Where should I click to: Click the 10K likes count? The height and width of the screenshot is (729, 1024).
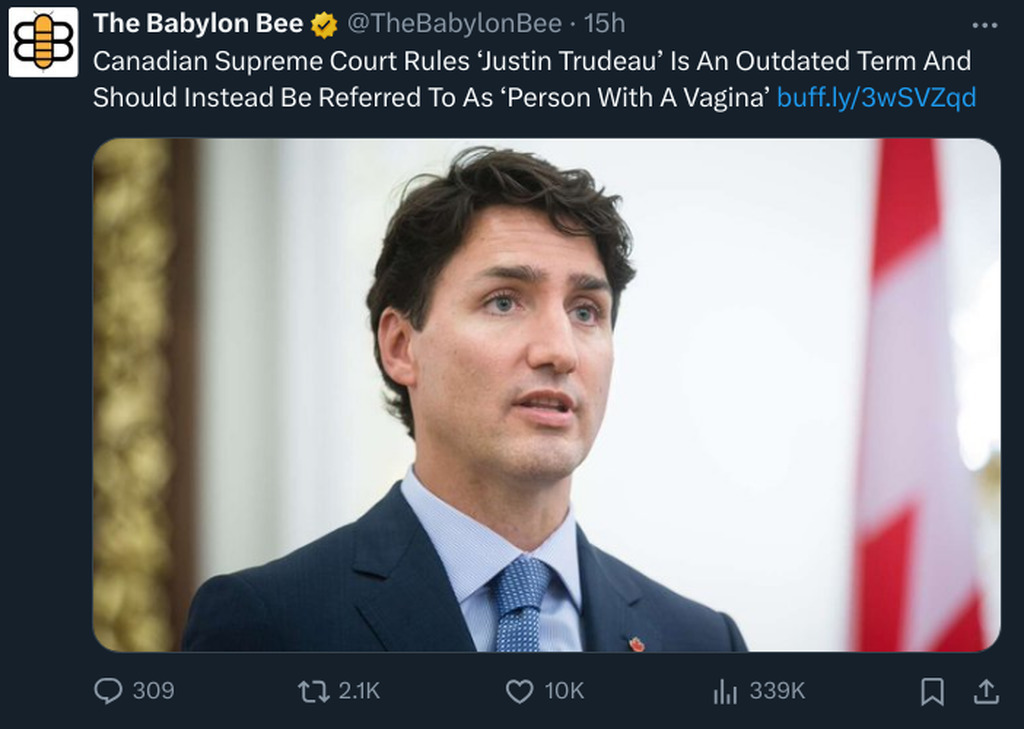564,690
